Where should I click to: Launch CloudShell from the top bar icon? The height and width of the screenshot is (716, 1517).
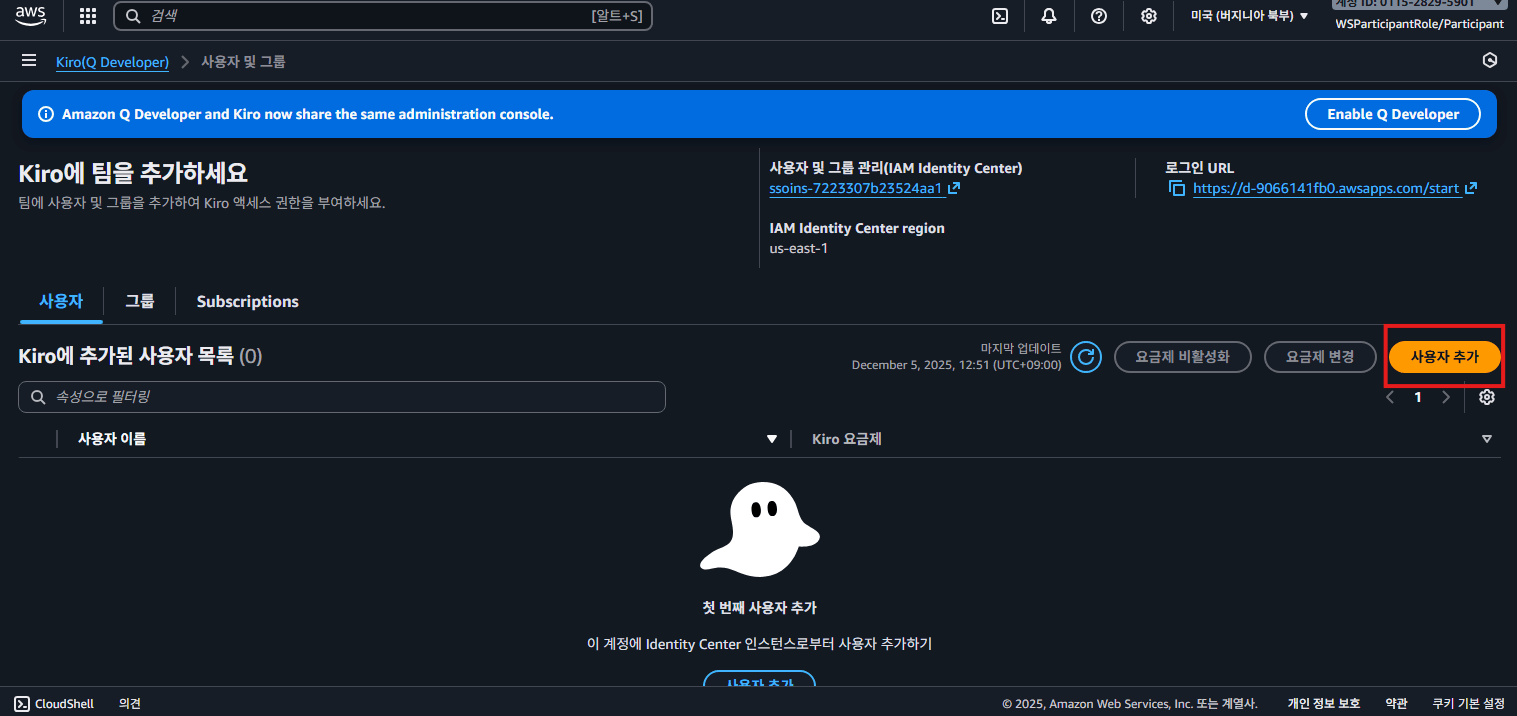999,16
